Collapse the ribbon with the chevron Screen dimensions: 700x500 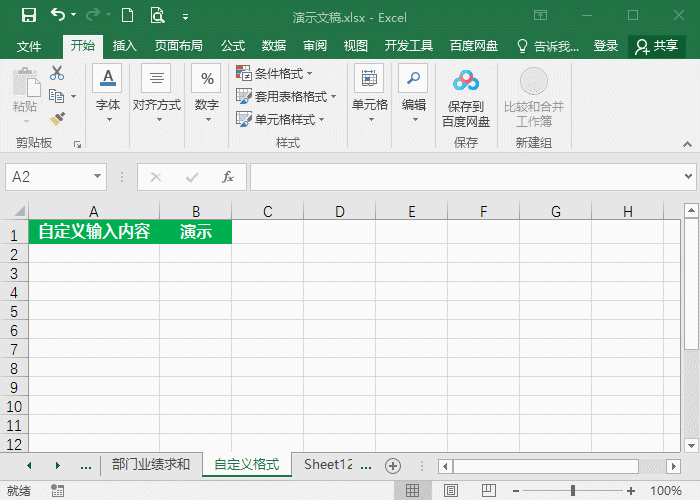coord(688,144)
